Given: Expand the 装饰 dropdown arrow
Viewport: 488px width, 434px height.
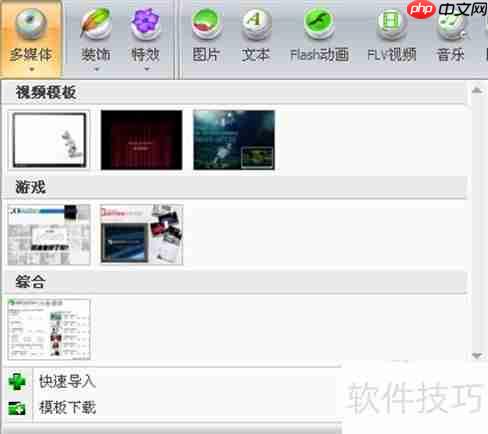Looking at the screenshot, I should tap(97, 69).
